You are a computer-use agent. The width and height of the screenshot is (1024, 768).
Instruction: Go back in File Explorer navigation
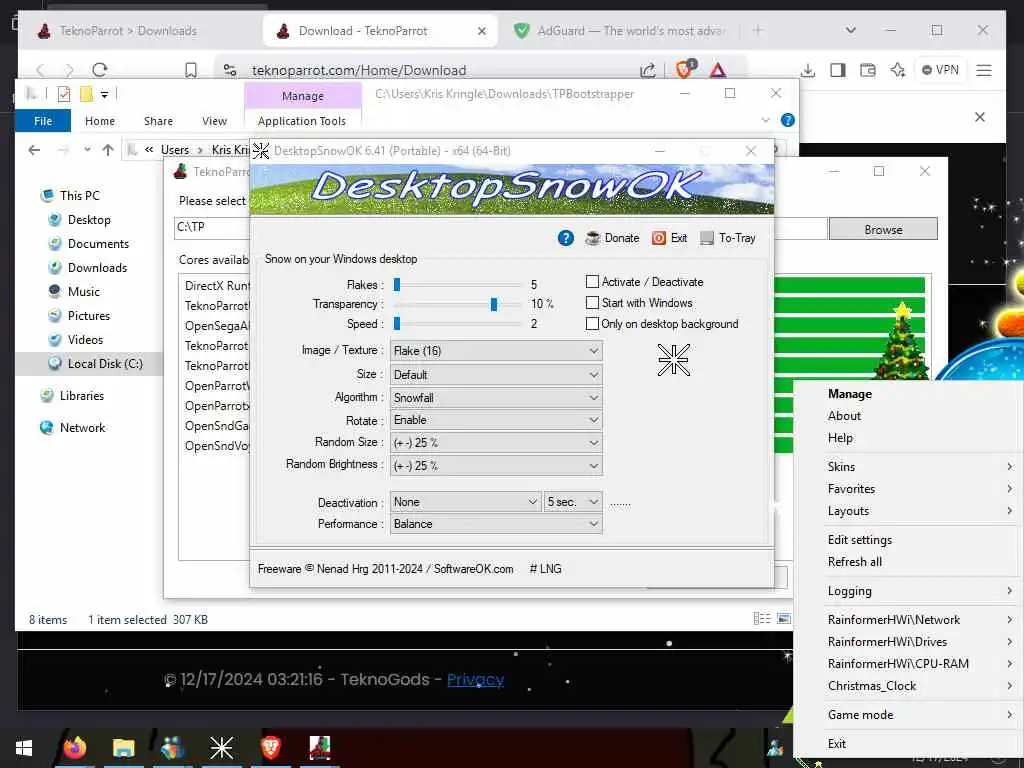tap(35, 150)
